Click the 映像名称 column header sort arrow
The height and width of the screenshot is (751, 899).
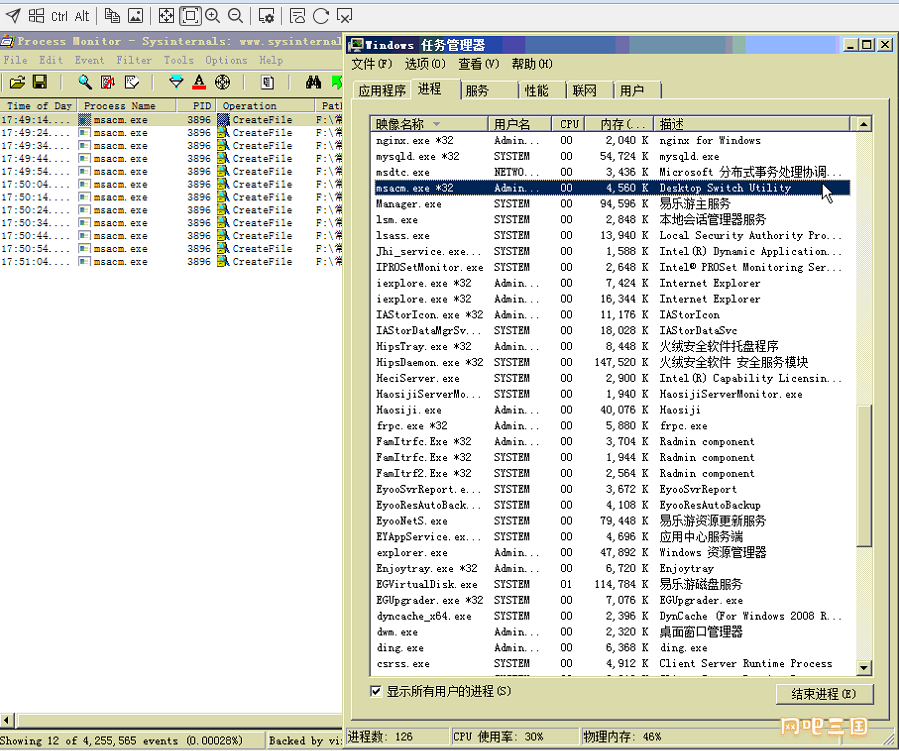437,125
